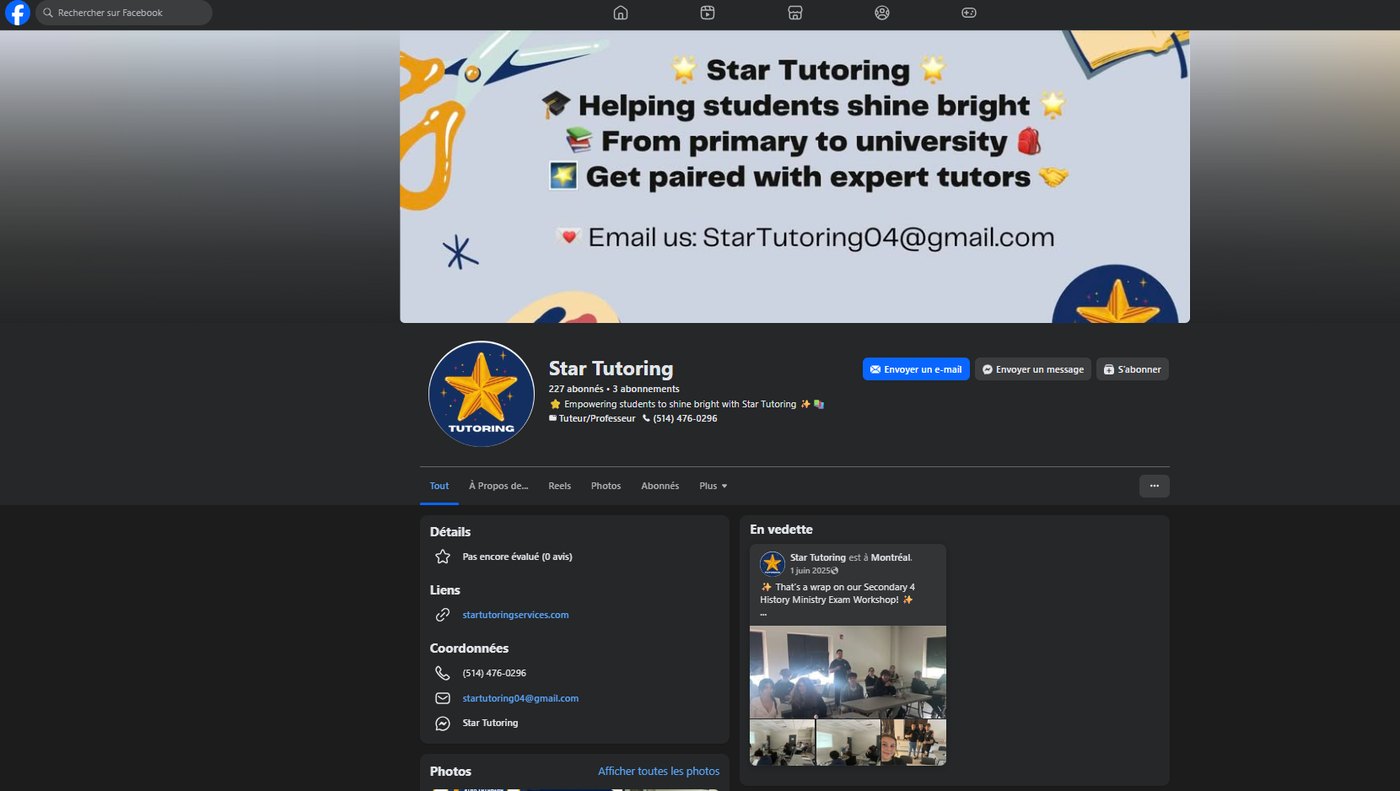Click the Envoyer un message button
This screenshot has width=1400, height=791.
(x=1033, y=369)
